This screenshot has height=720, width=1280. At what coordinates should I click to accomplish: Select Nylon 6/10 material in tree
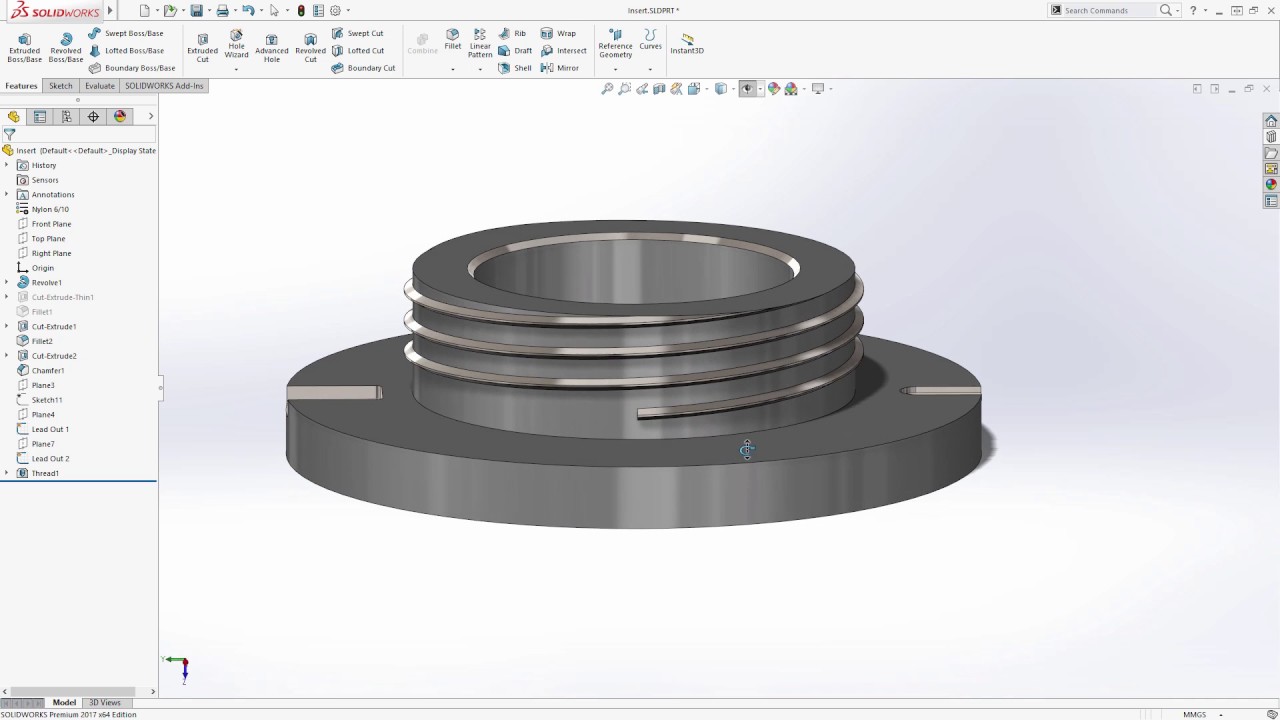pos(50,209)
